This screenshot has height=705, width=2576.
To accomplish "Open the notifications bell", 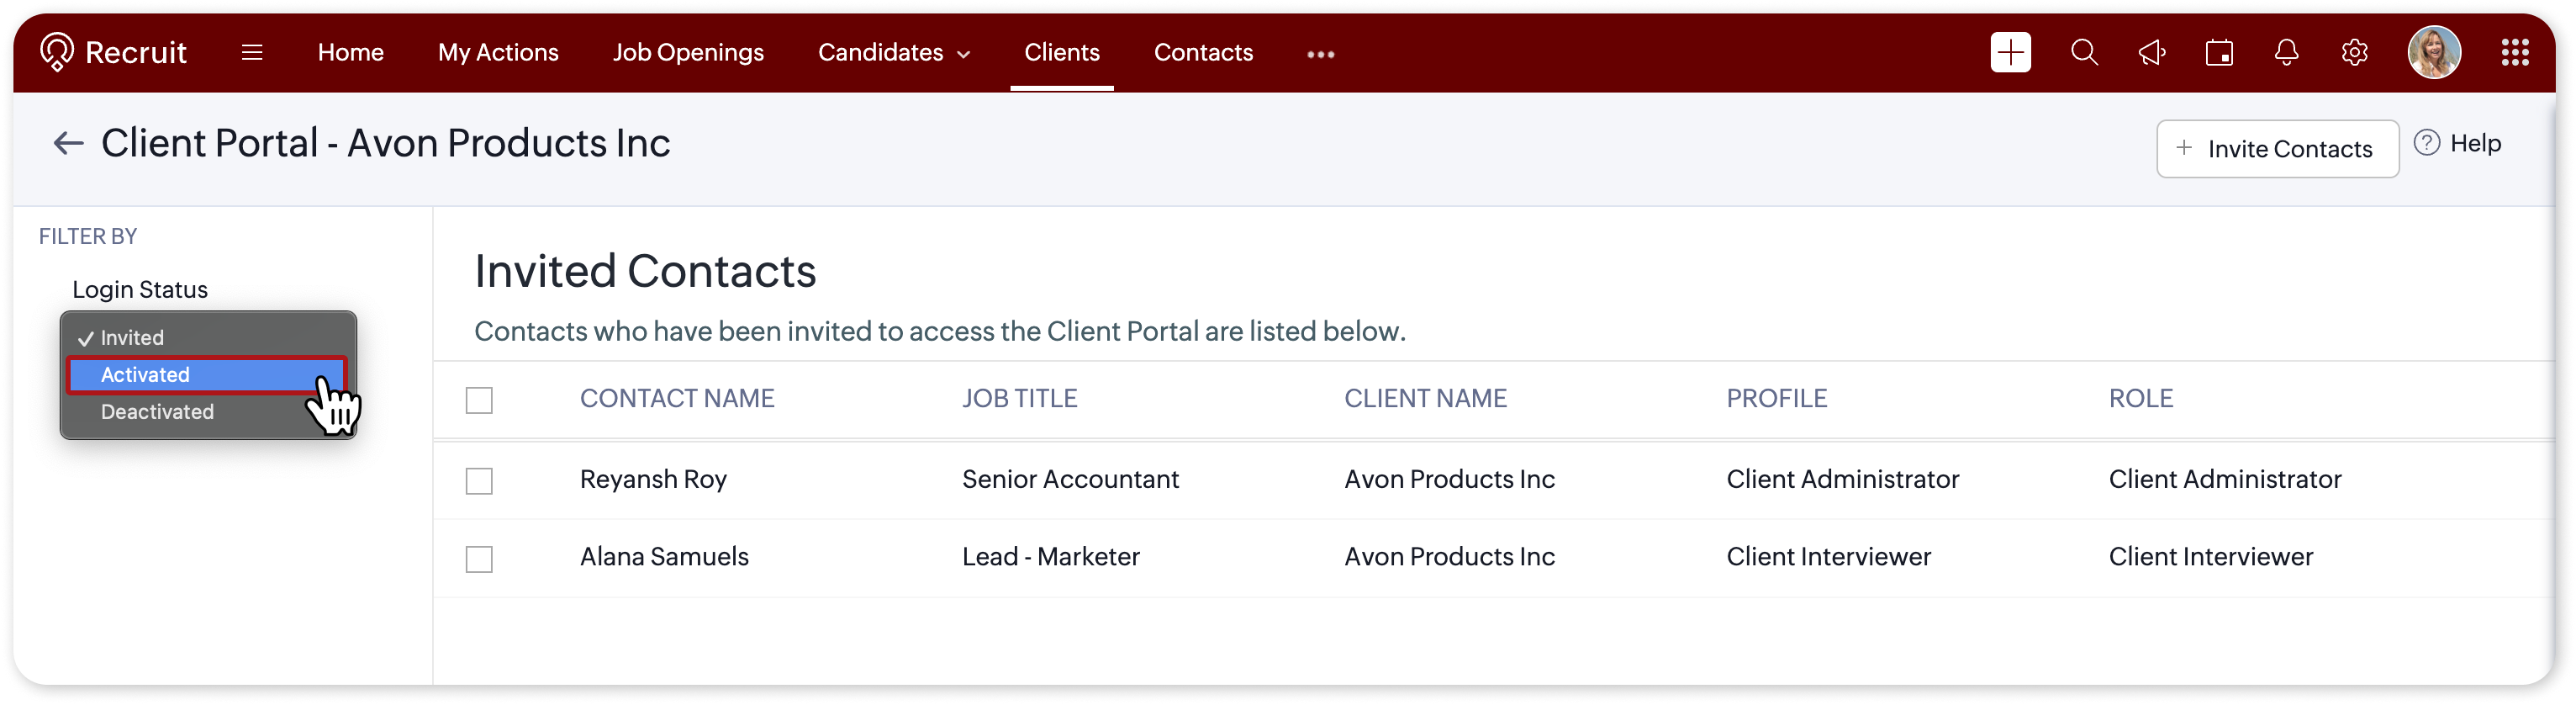I will point(2286,52).
